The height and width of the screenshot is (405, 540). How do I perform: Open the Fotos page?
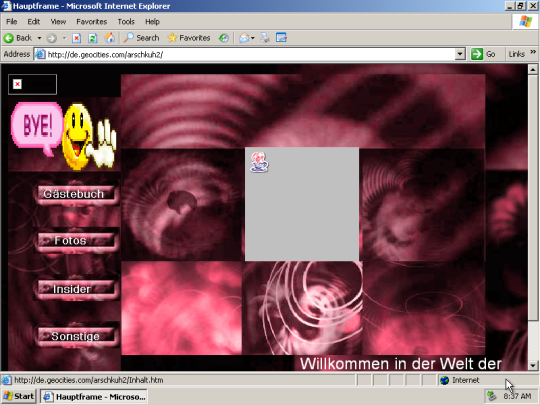tap(76, 241)
